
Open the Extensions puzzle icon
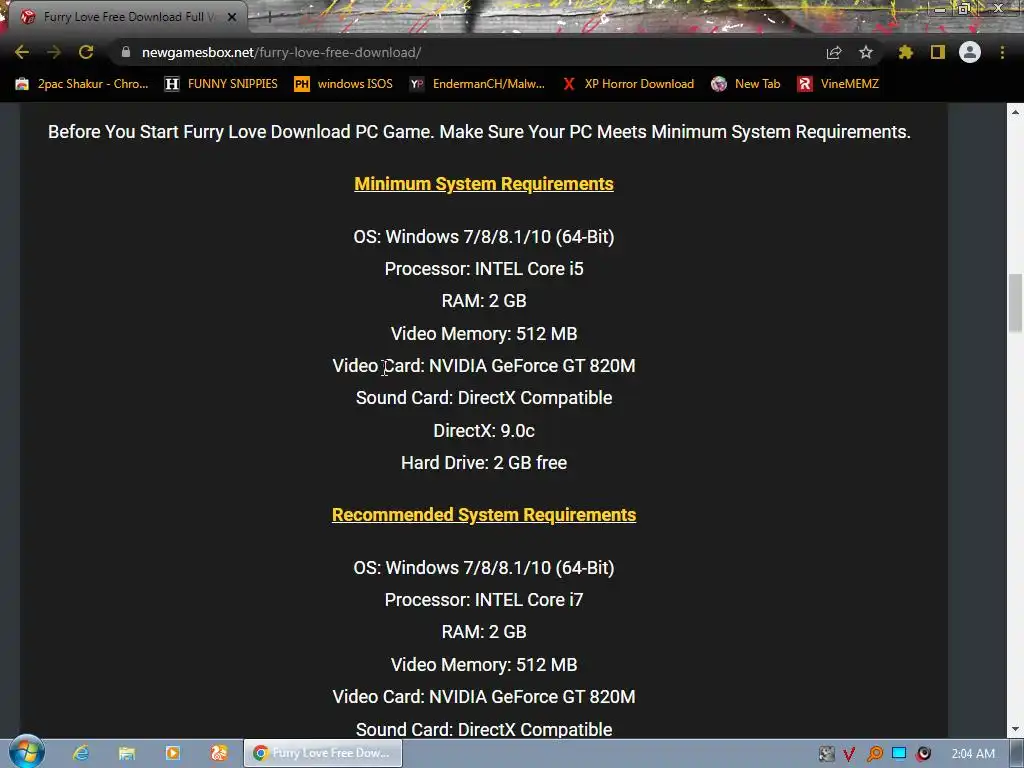pos(905,52)
